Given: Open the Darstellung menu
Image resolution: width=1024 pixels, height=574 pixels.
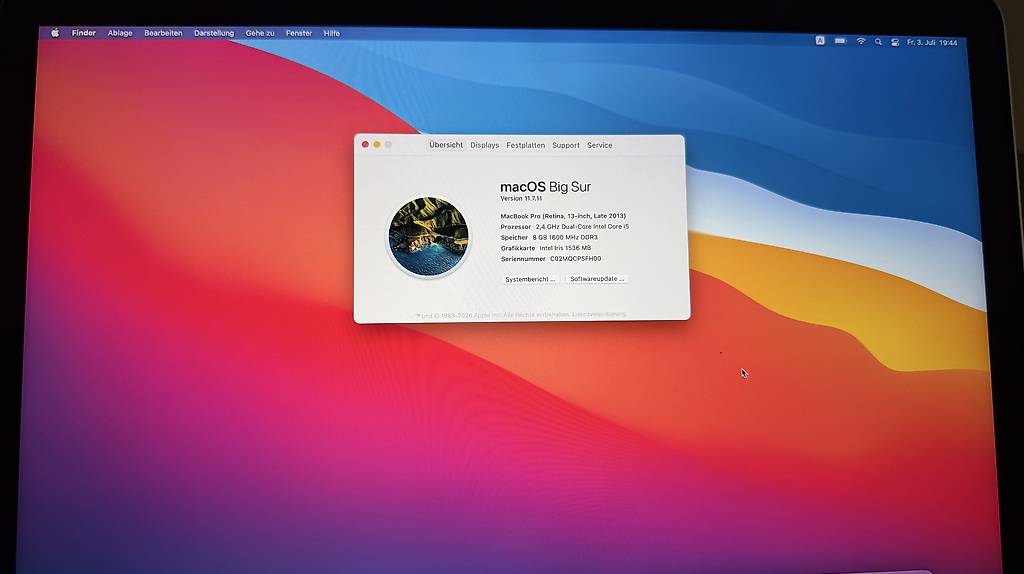Looking at the screenshot, I should click(x=214, y=33).
